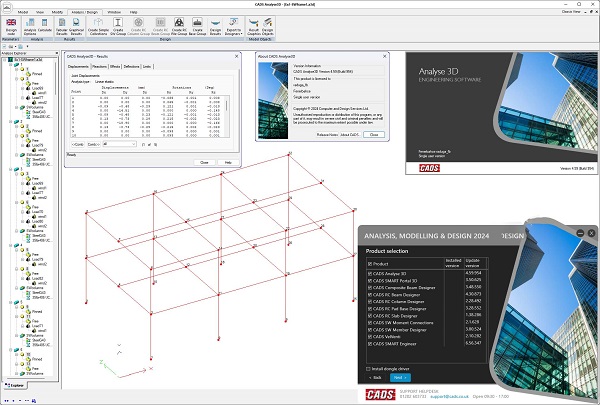Toggle Design Objects icon
The width and height of the screenshot is (600, 405).
point(267,23)
